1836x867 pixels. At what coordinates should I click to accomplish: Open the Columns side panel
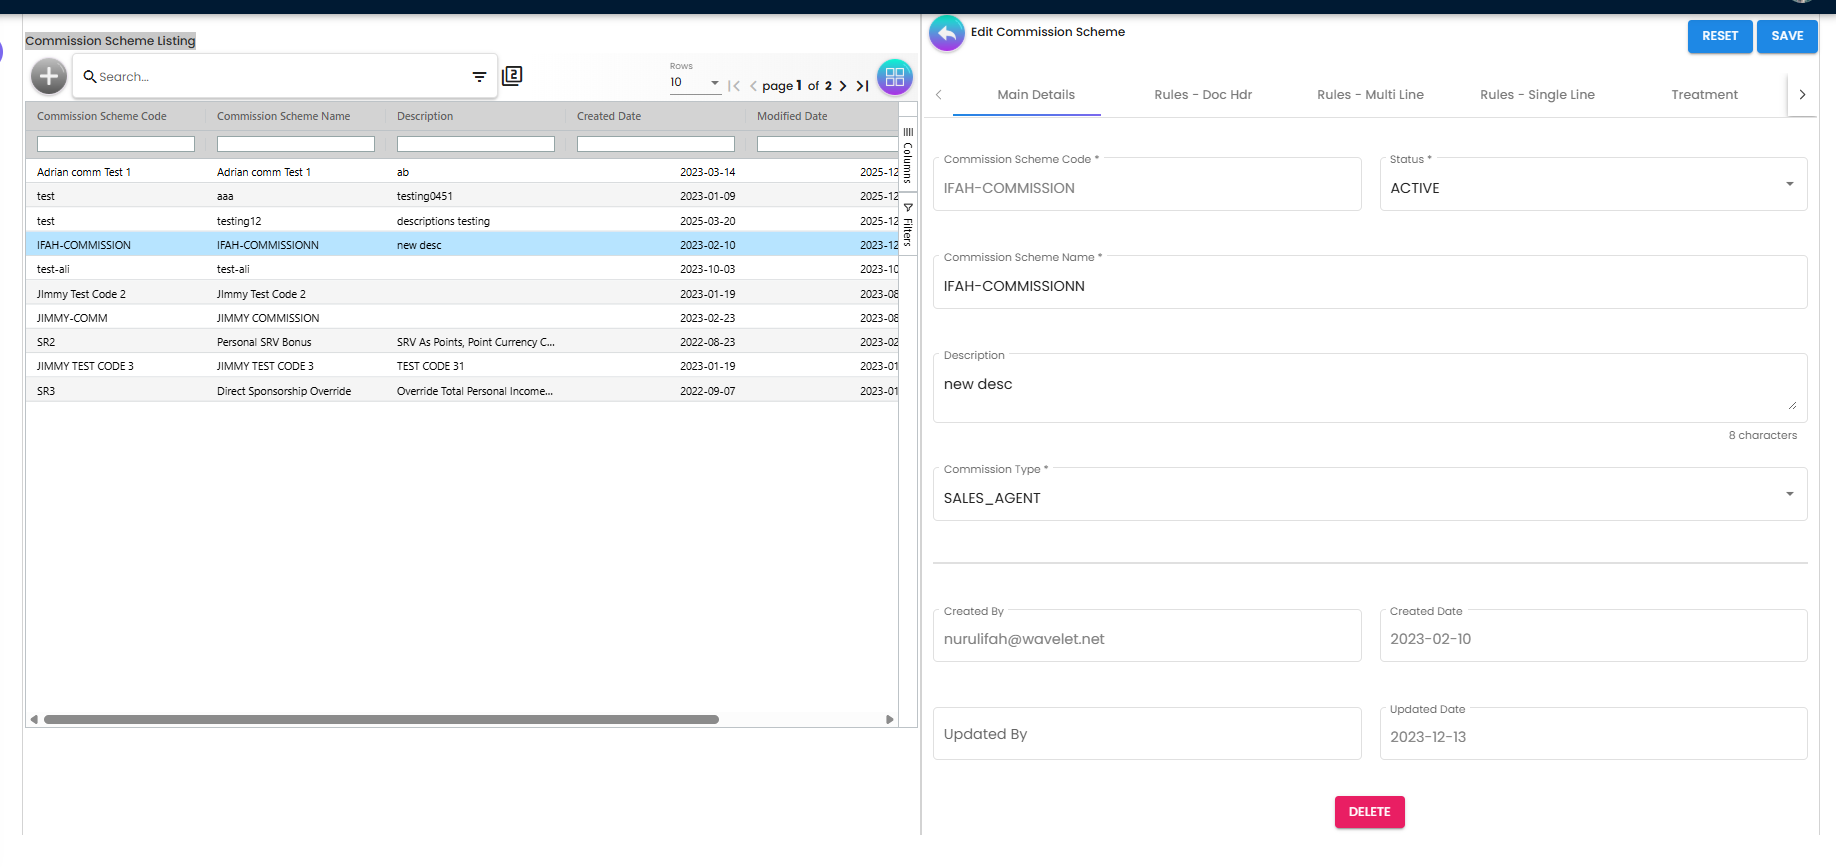908,155
